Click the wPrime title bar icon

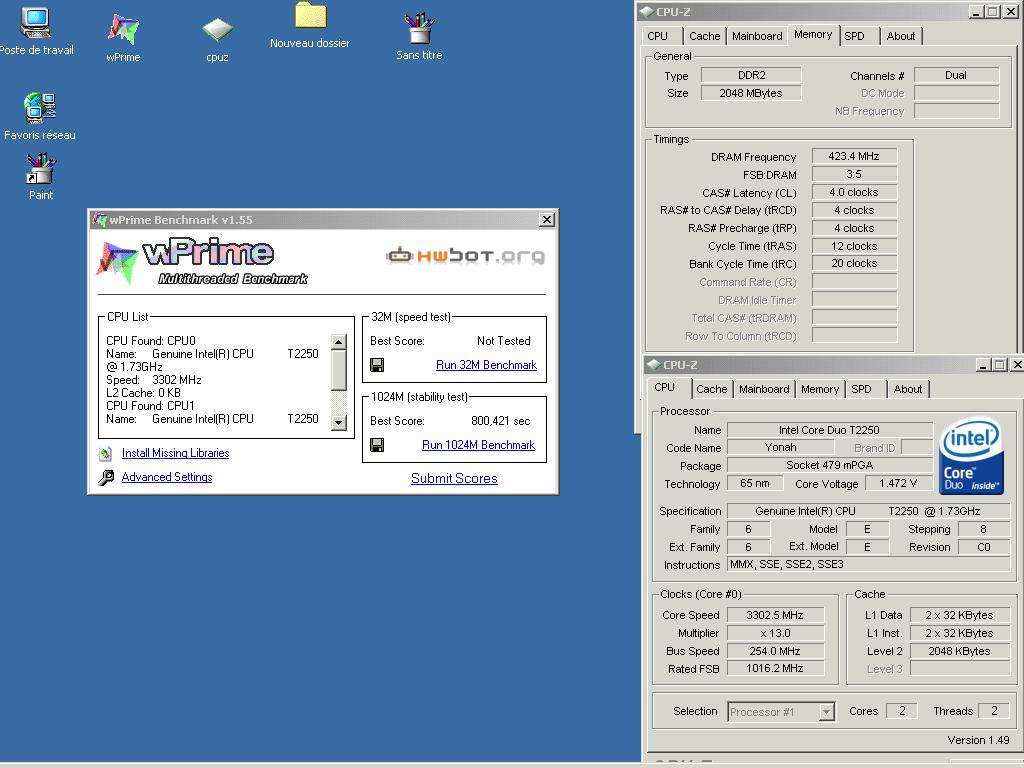tap(99, 219)
